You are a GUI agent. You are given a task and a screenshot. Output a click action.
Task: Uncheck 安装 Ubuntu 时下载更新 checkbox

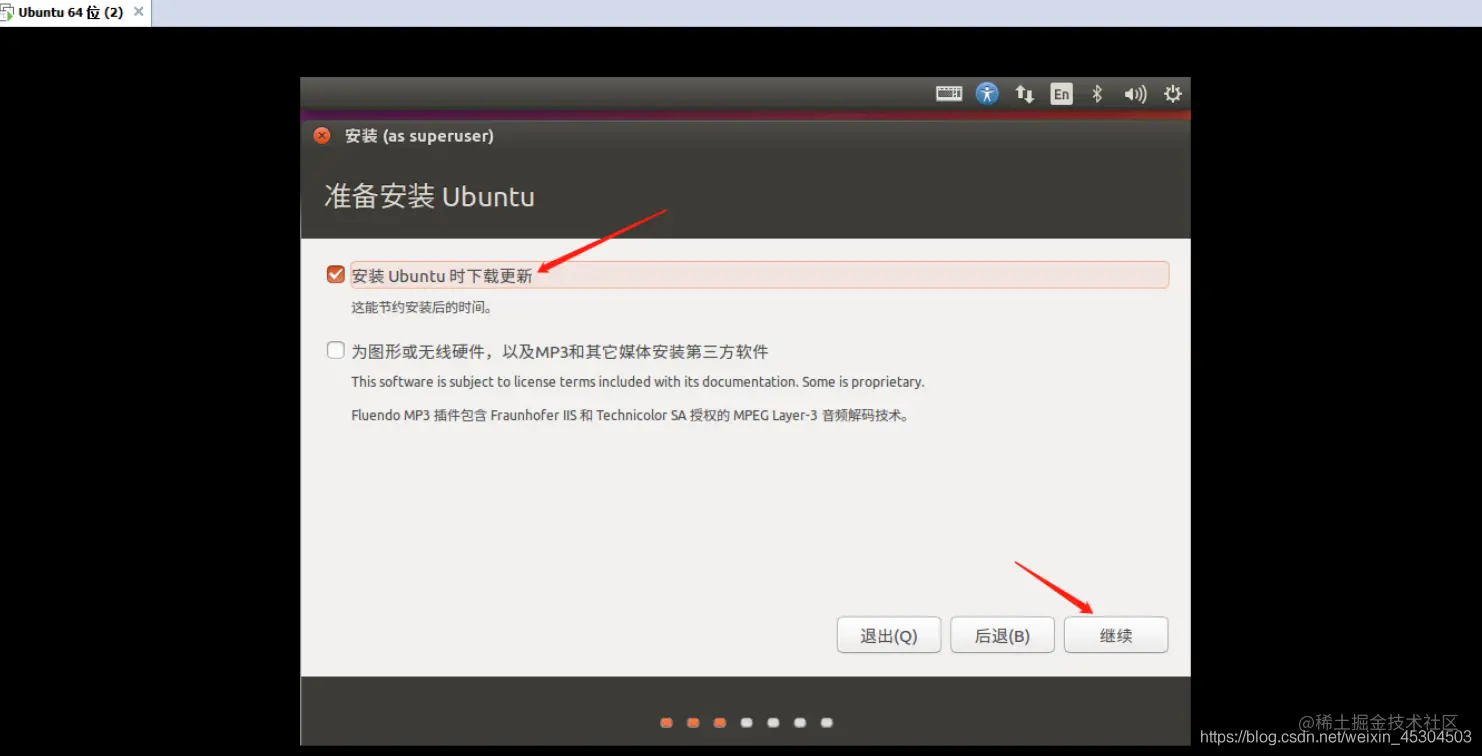click(336, 274)
